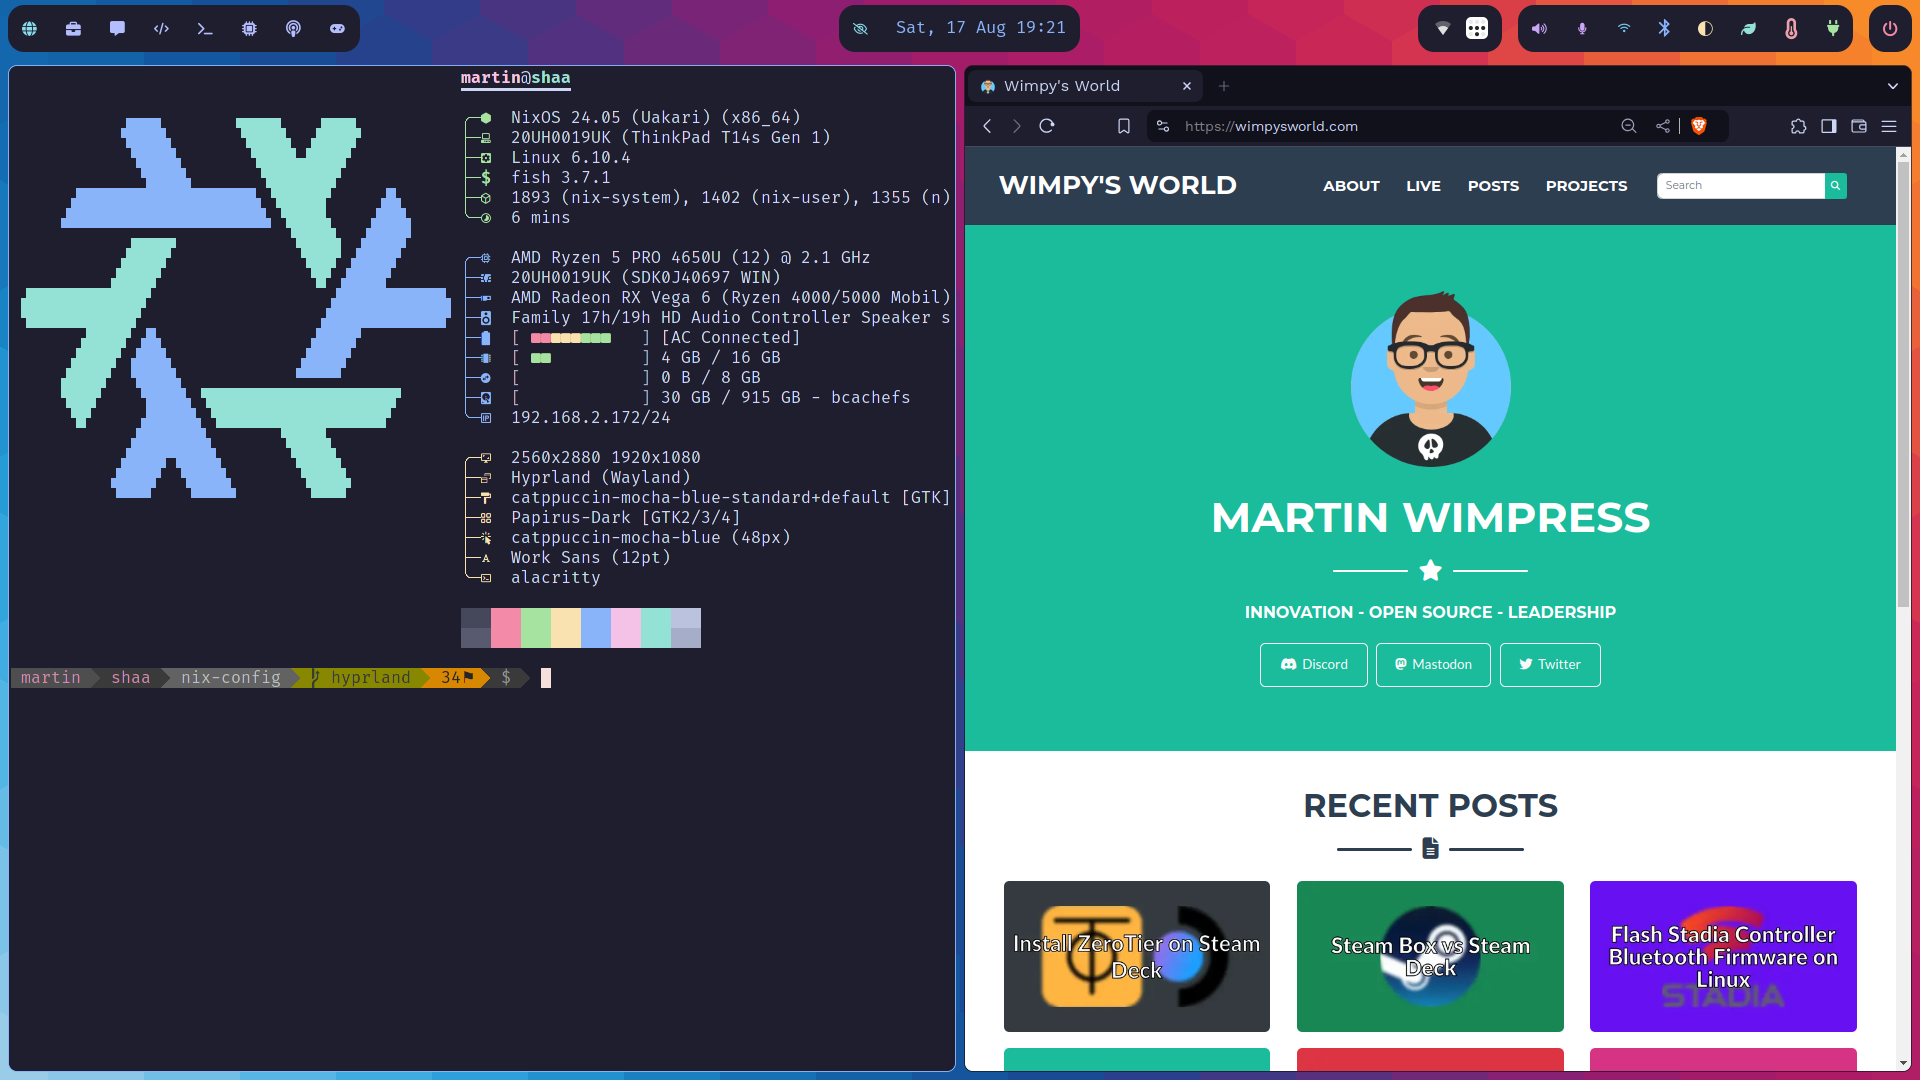This screenshot has height=1080, width=1920.
Task: Expand the tab search chevron
Action: tap(1892, 86)
